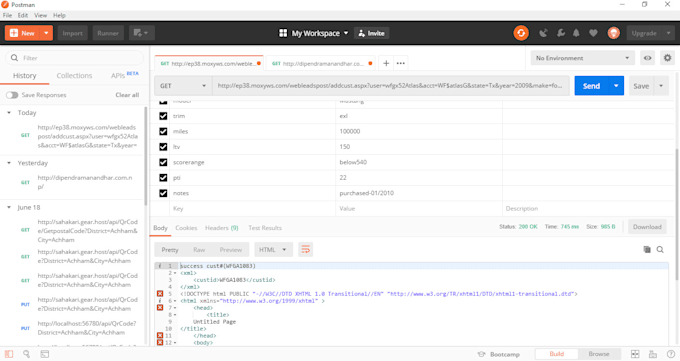Open the tab options ellipsis
Viewport: 680px width, 361px height.
401,63
